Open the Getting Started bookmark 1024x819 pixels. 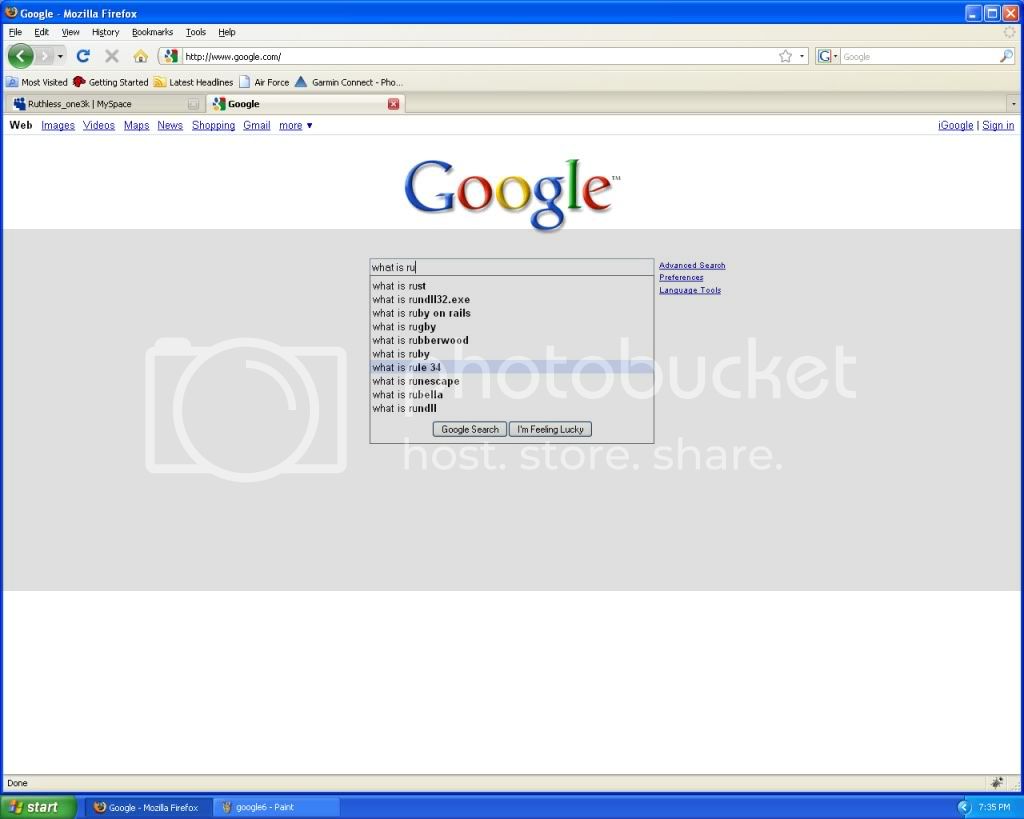coord(111,82)
